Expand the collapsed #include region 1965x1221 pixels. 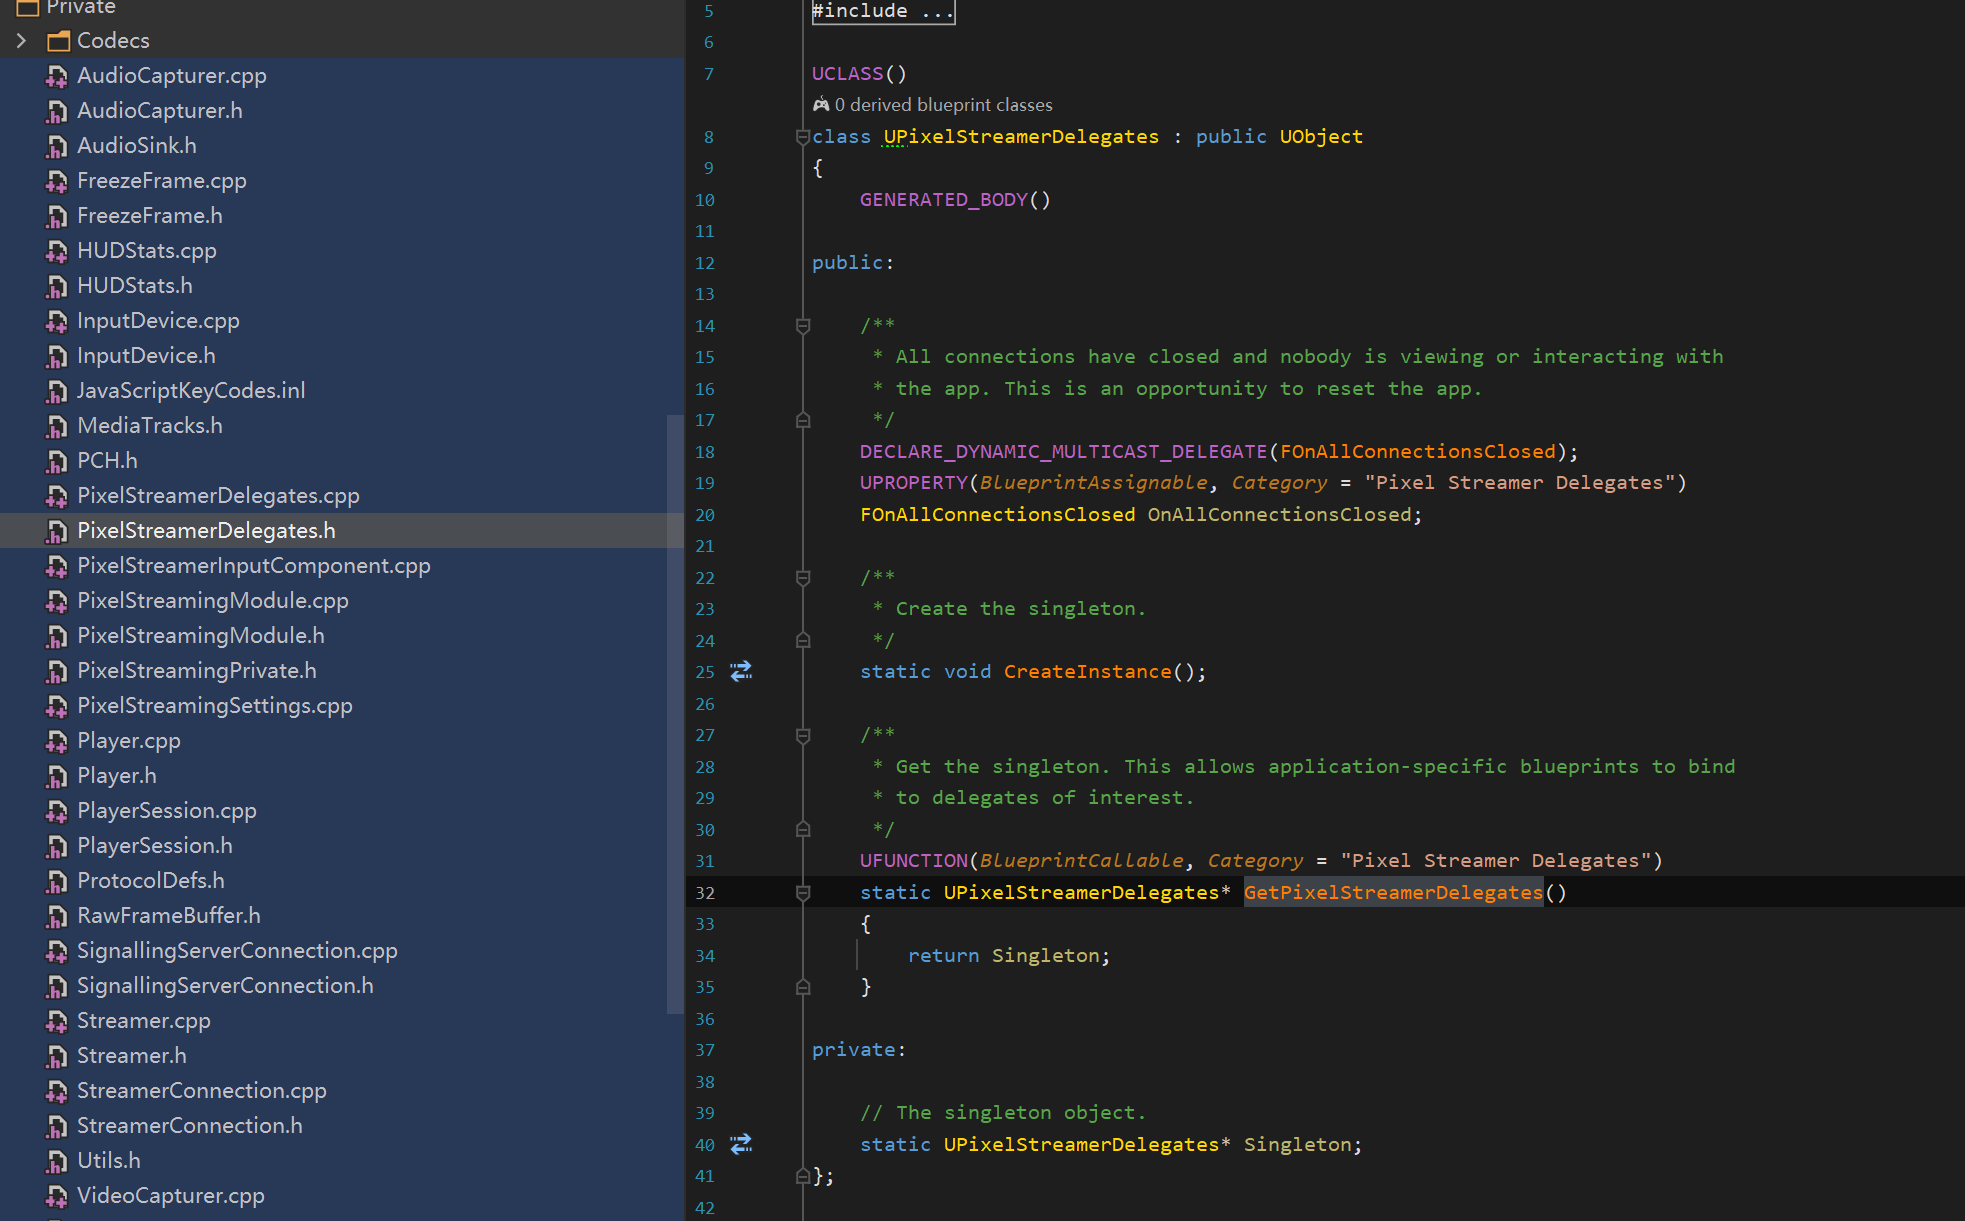tap(883, 11)
